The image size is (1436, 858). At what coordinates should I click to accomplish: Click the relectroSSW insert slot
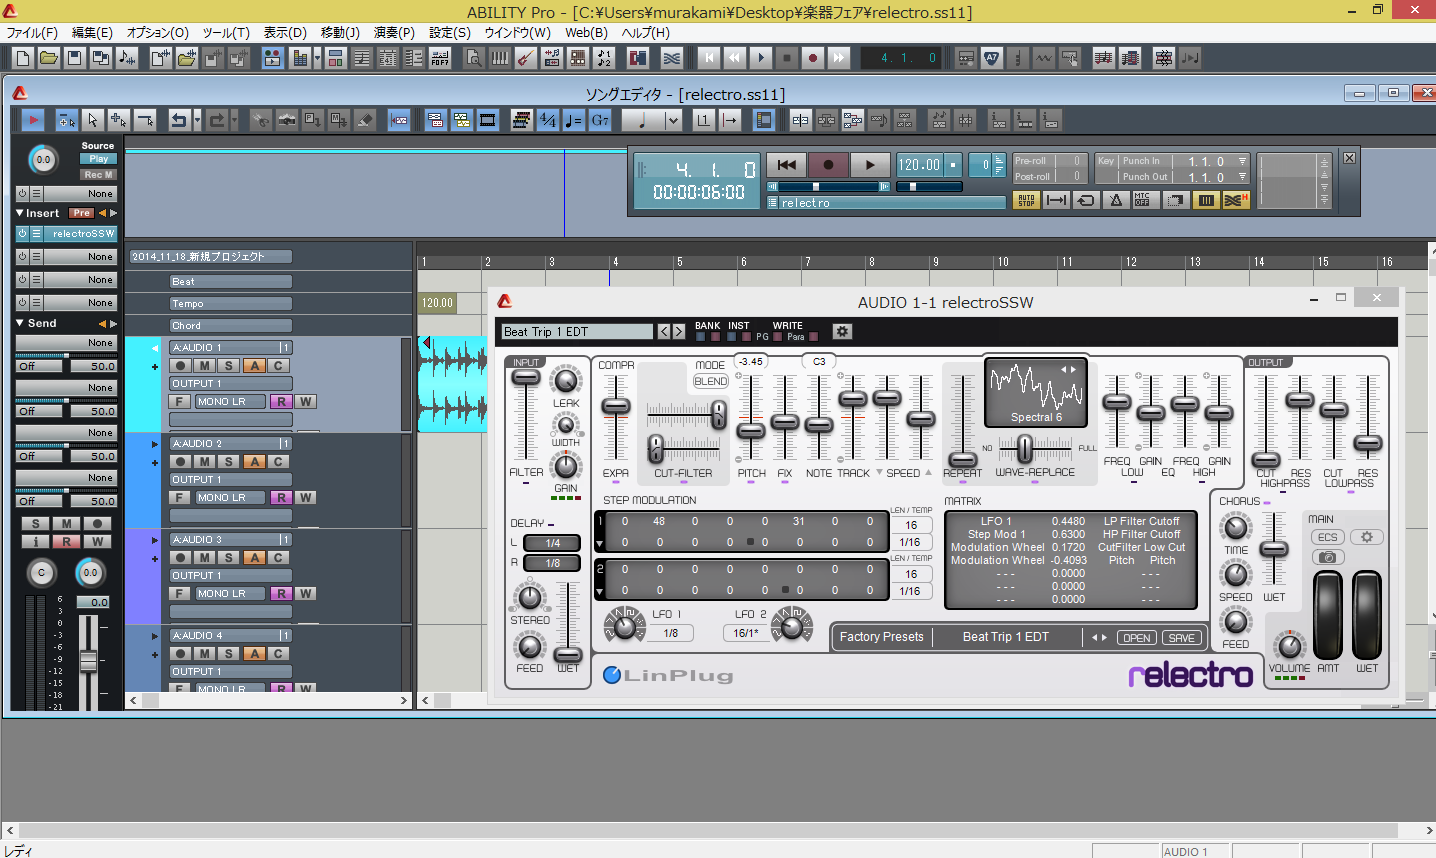point(81,233)
